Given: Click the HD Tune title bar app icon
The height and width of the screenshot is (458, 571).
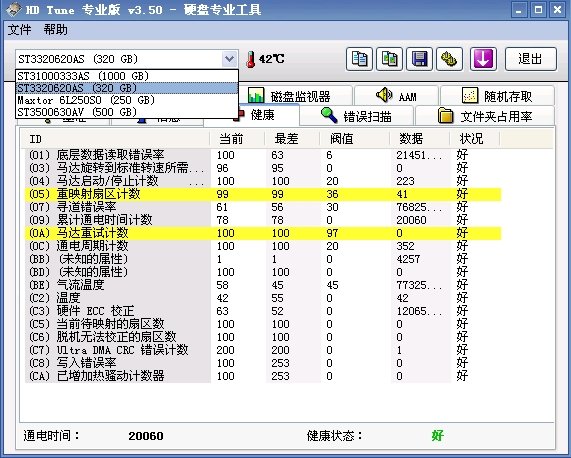Looking at the screenshot, I should pos(13,10).
